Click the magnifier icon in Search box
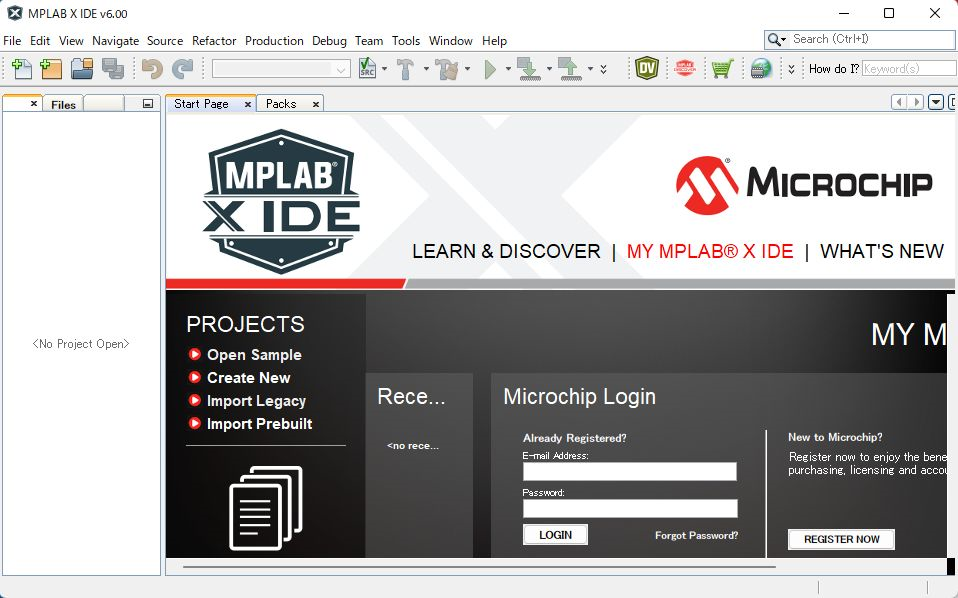The image size is (958, 598). [x=776, y=40]
